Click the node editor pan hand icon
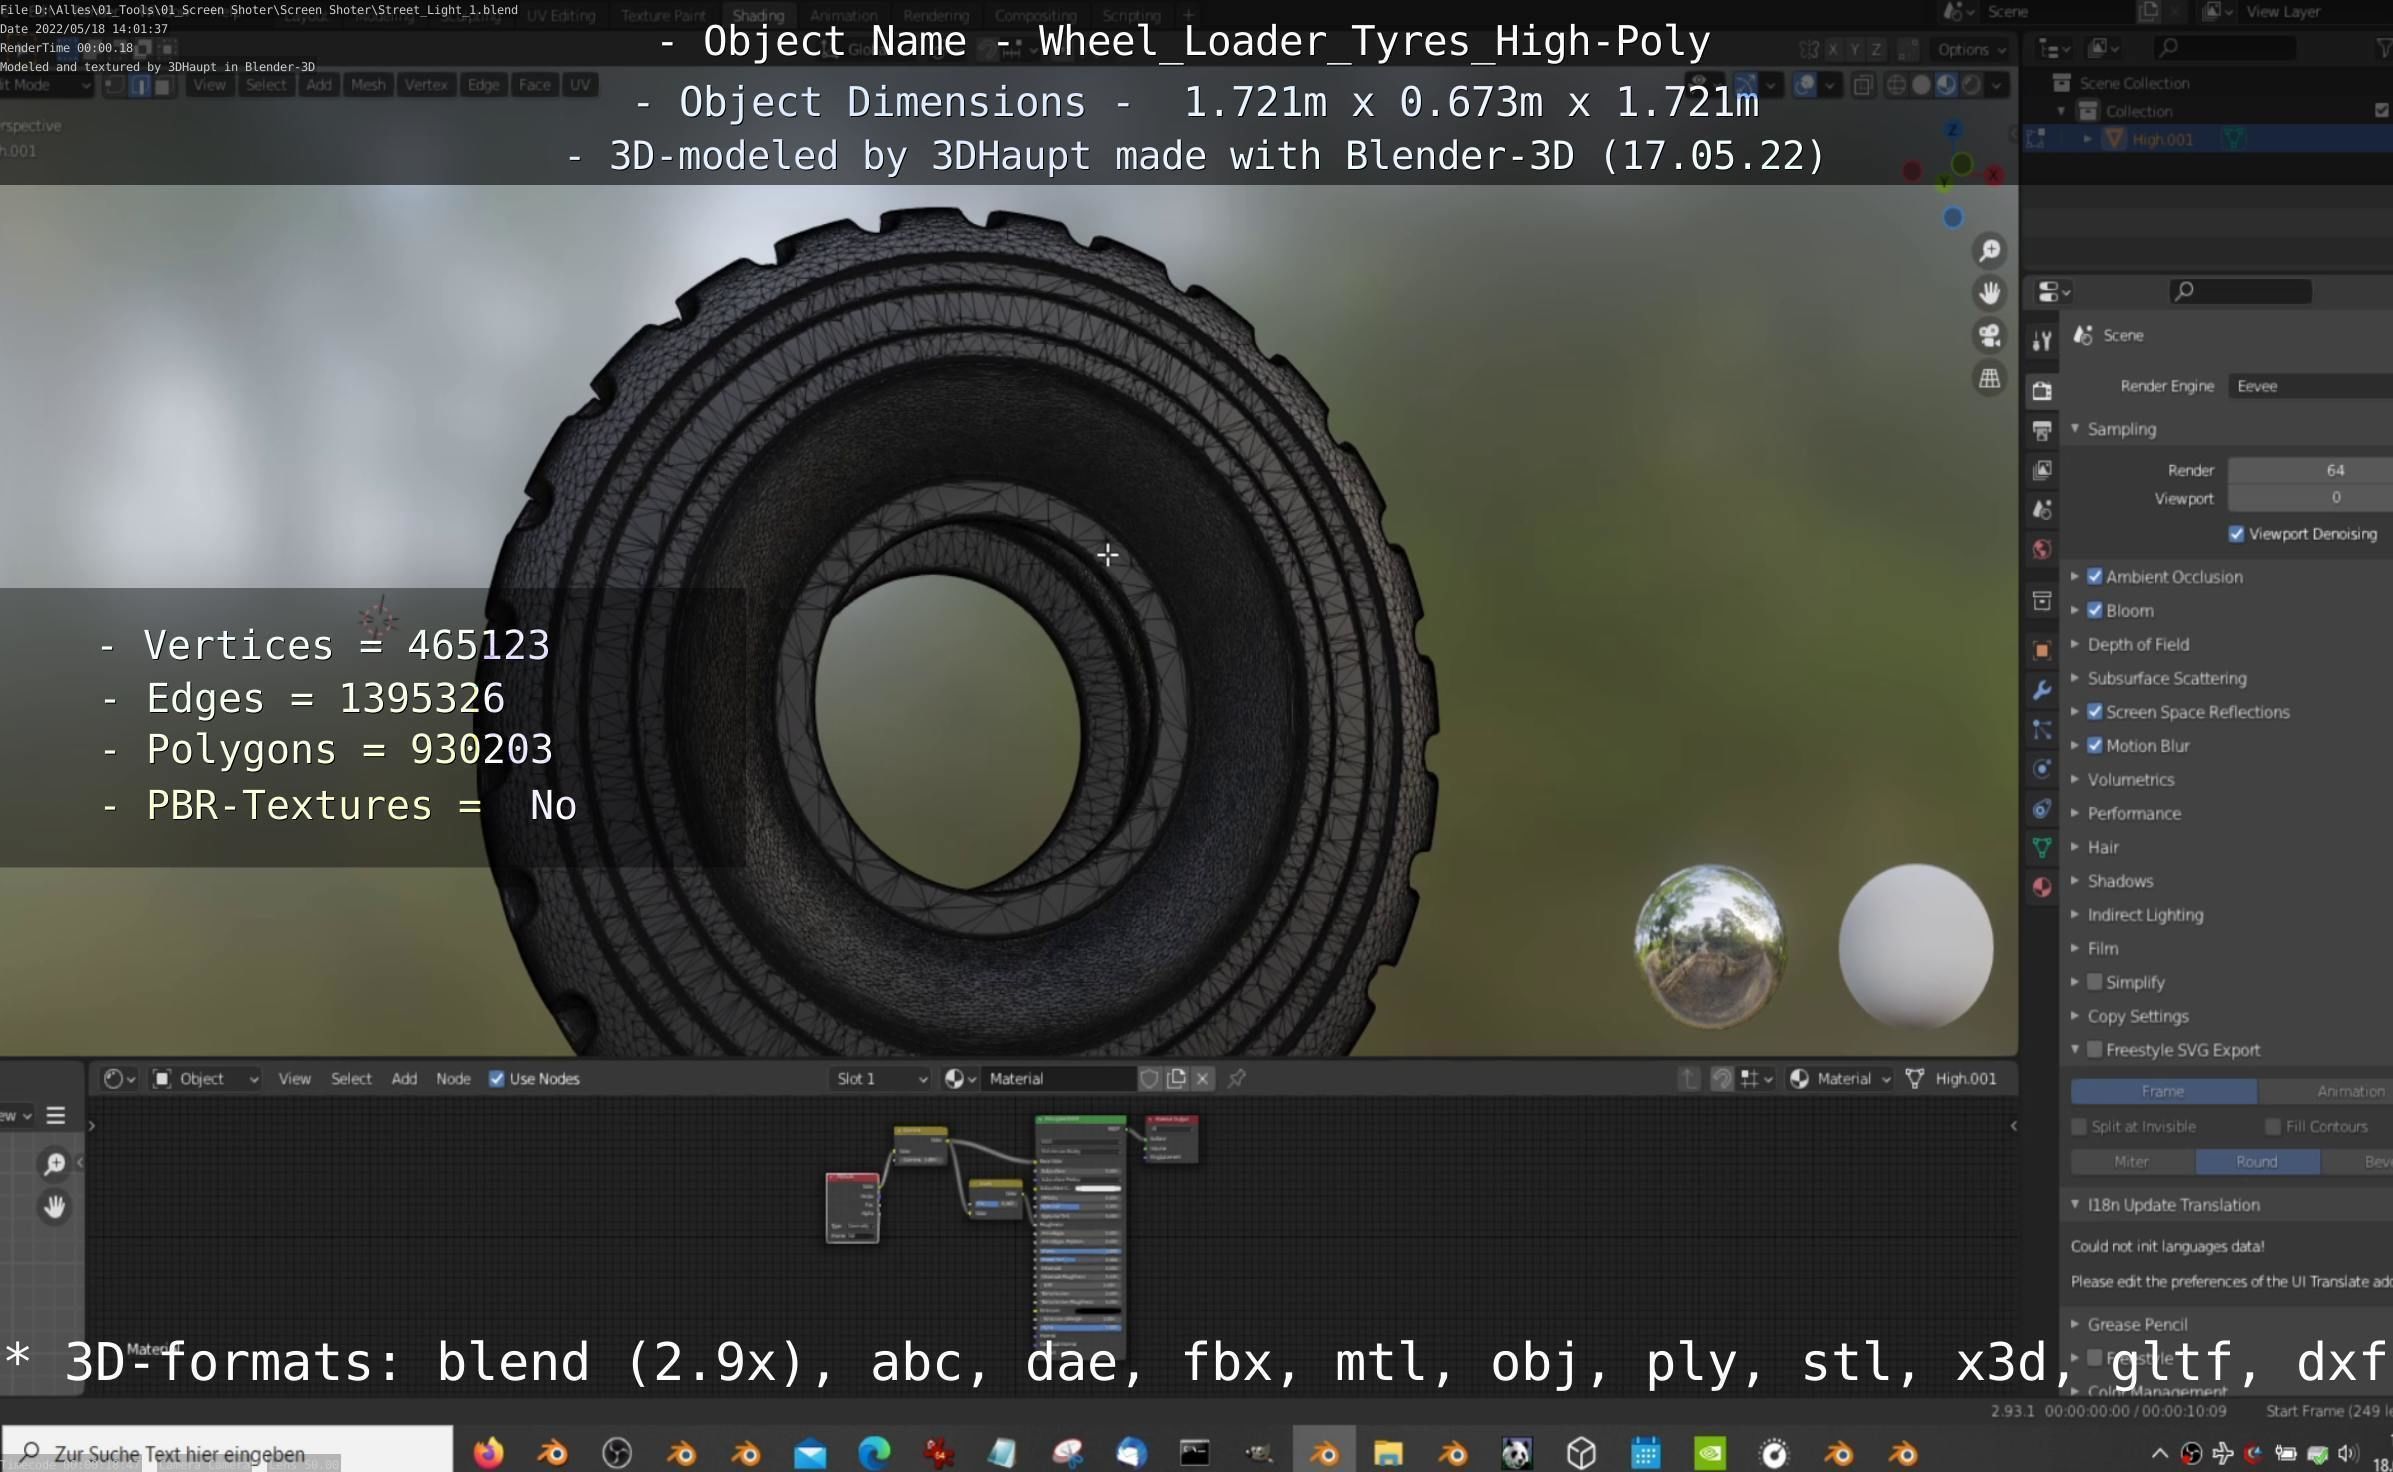Image resolution: width=2393 pixels, height=1472 pixels. (x=54, y=1207)
